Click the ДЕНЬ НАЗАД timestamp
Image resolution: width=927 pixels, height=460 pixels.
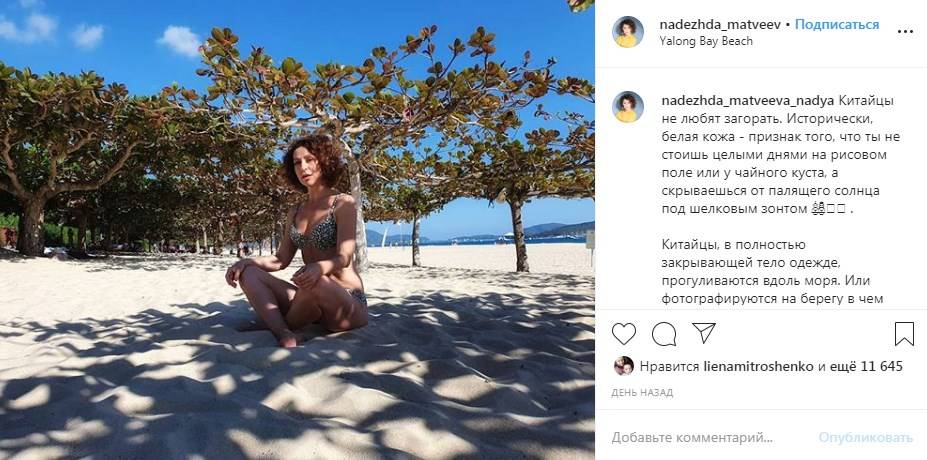tap(642, 393)
